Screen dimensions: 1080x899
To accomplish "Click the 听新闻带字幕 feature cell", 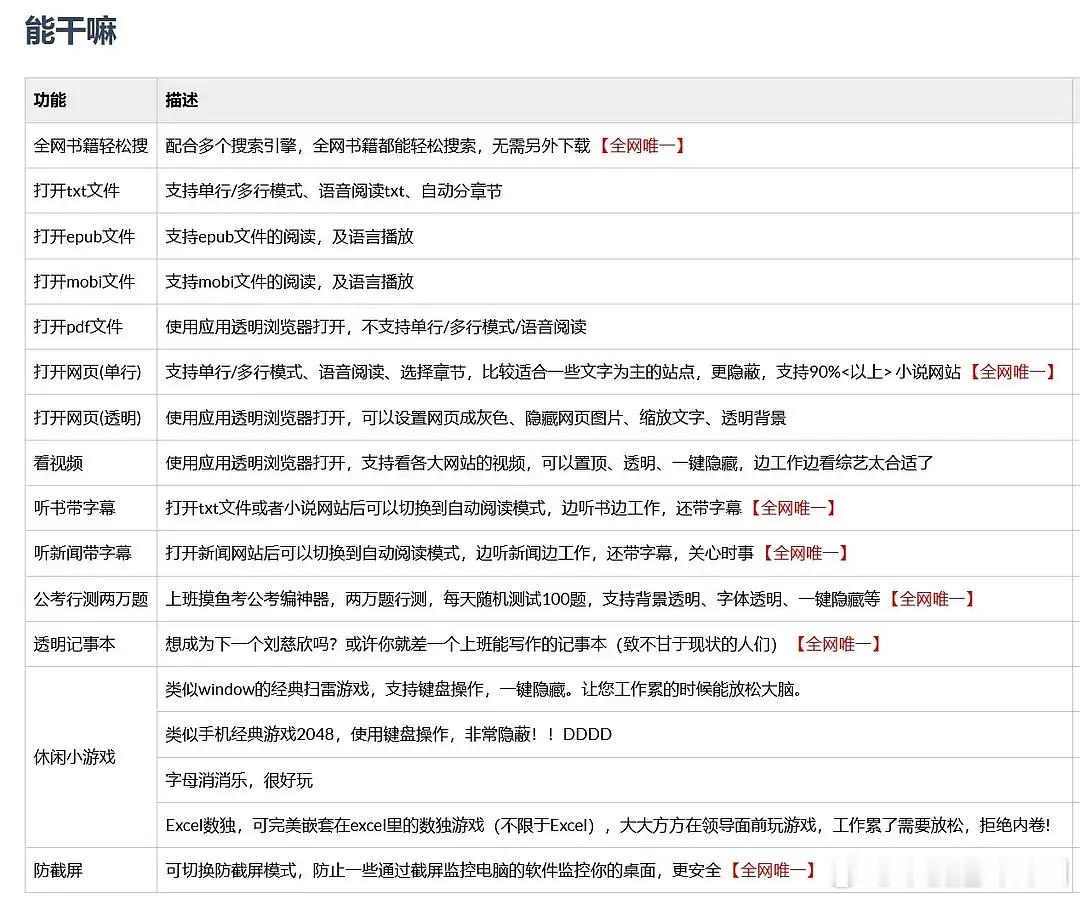I will [x=87, y=553].
